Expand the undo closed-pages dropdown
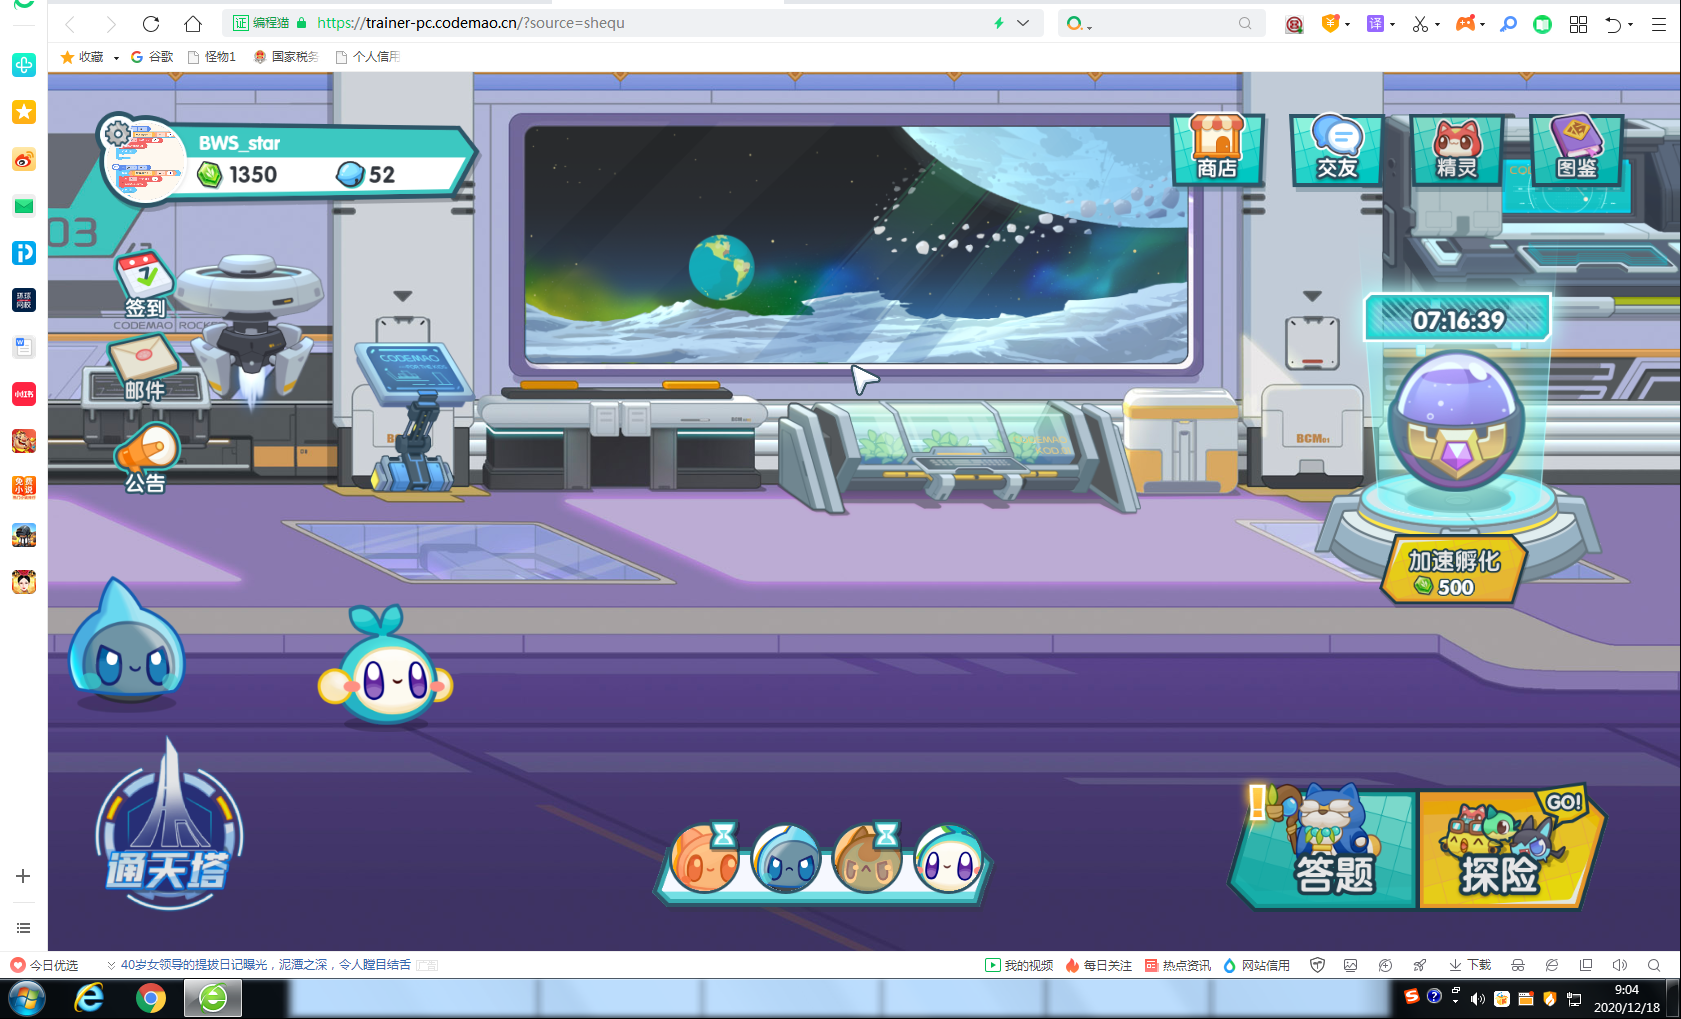Image resolution: width=1681 pixels, height=1019 pixels. [1631, 25]
